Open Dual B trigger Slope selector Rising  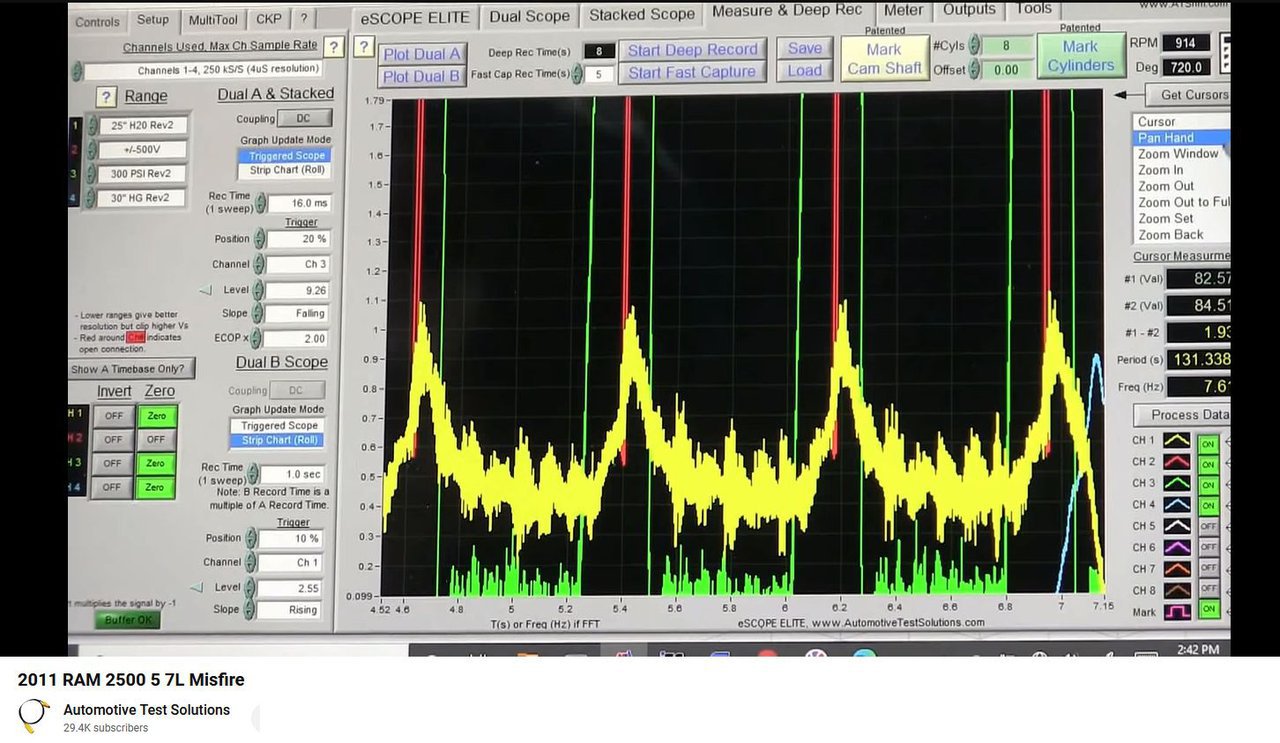pyautogui.click(x=291, y=610)
